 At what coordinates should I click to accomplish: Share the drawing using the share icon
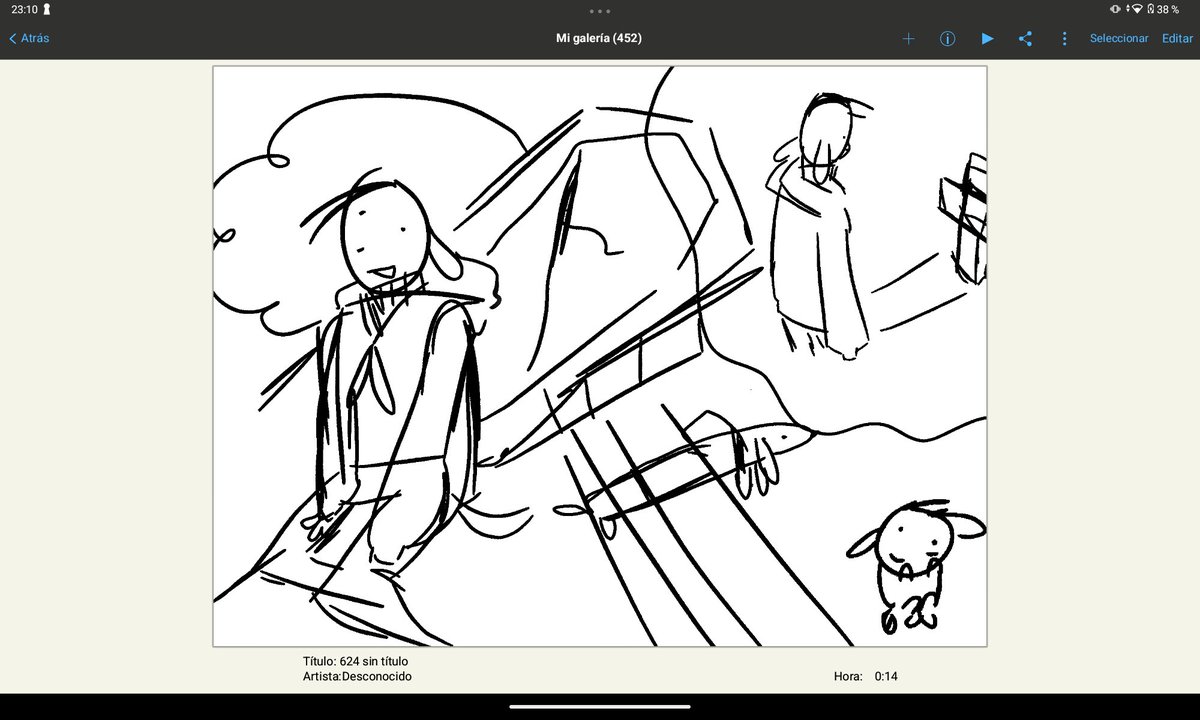coord(1026,38)
